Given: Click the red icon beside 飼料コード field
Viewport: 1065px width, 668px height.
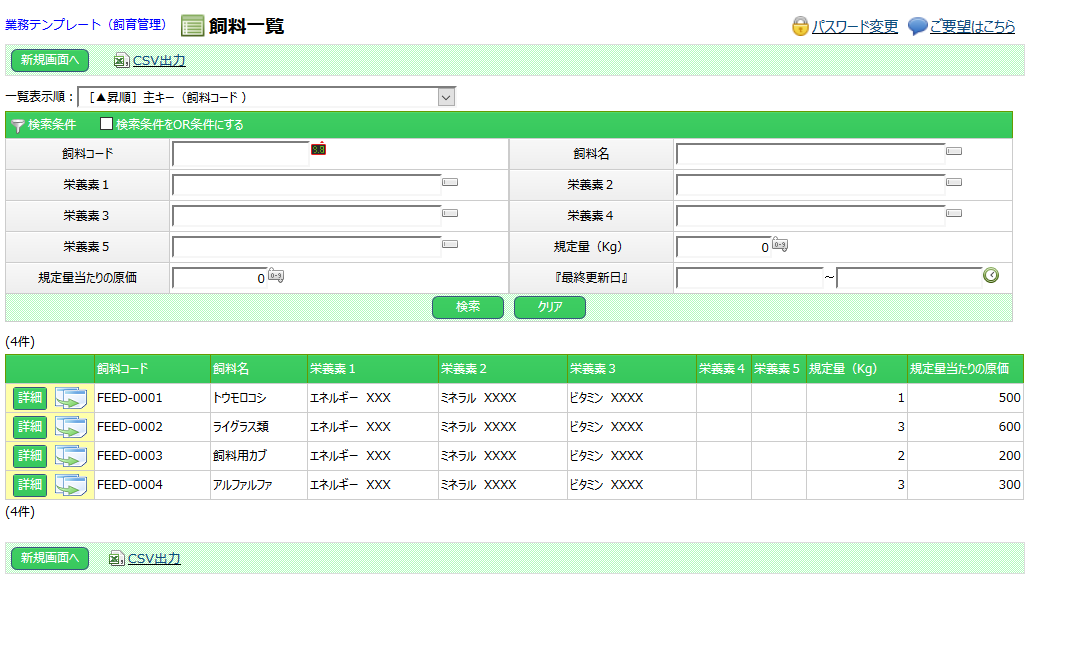Looking at the screenshot, I should pyautogui.click(x=318, y=149).
